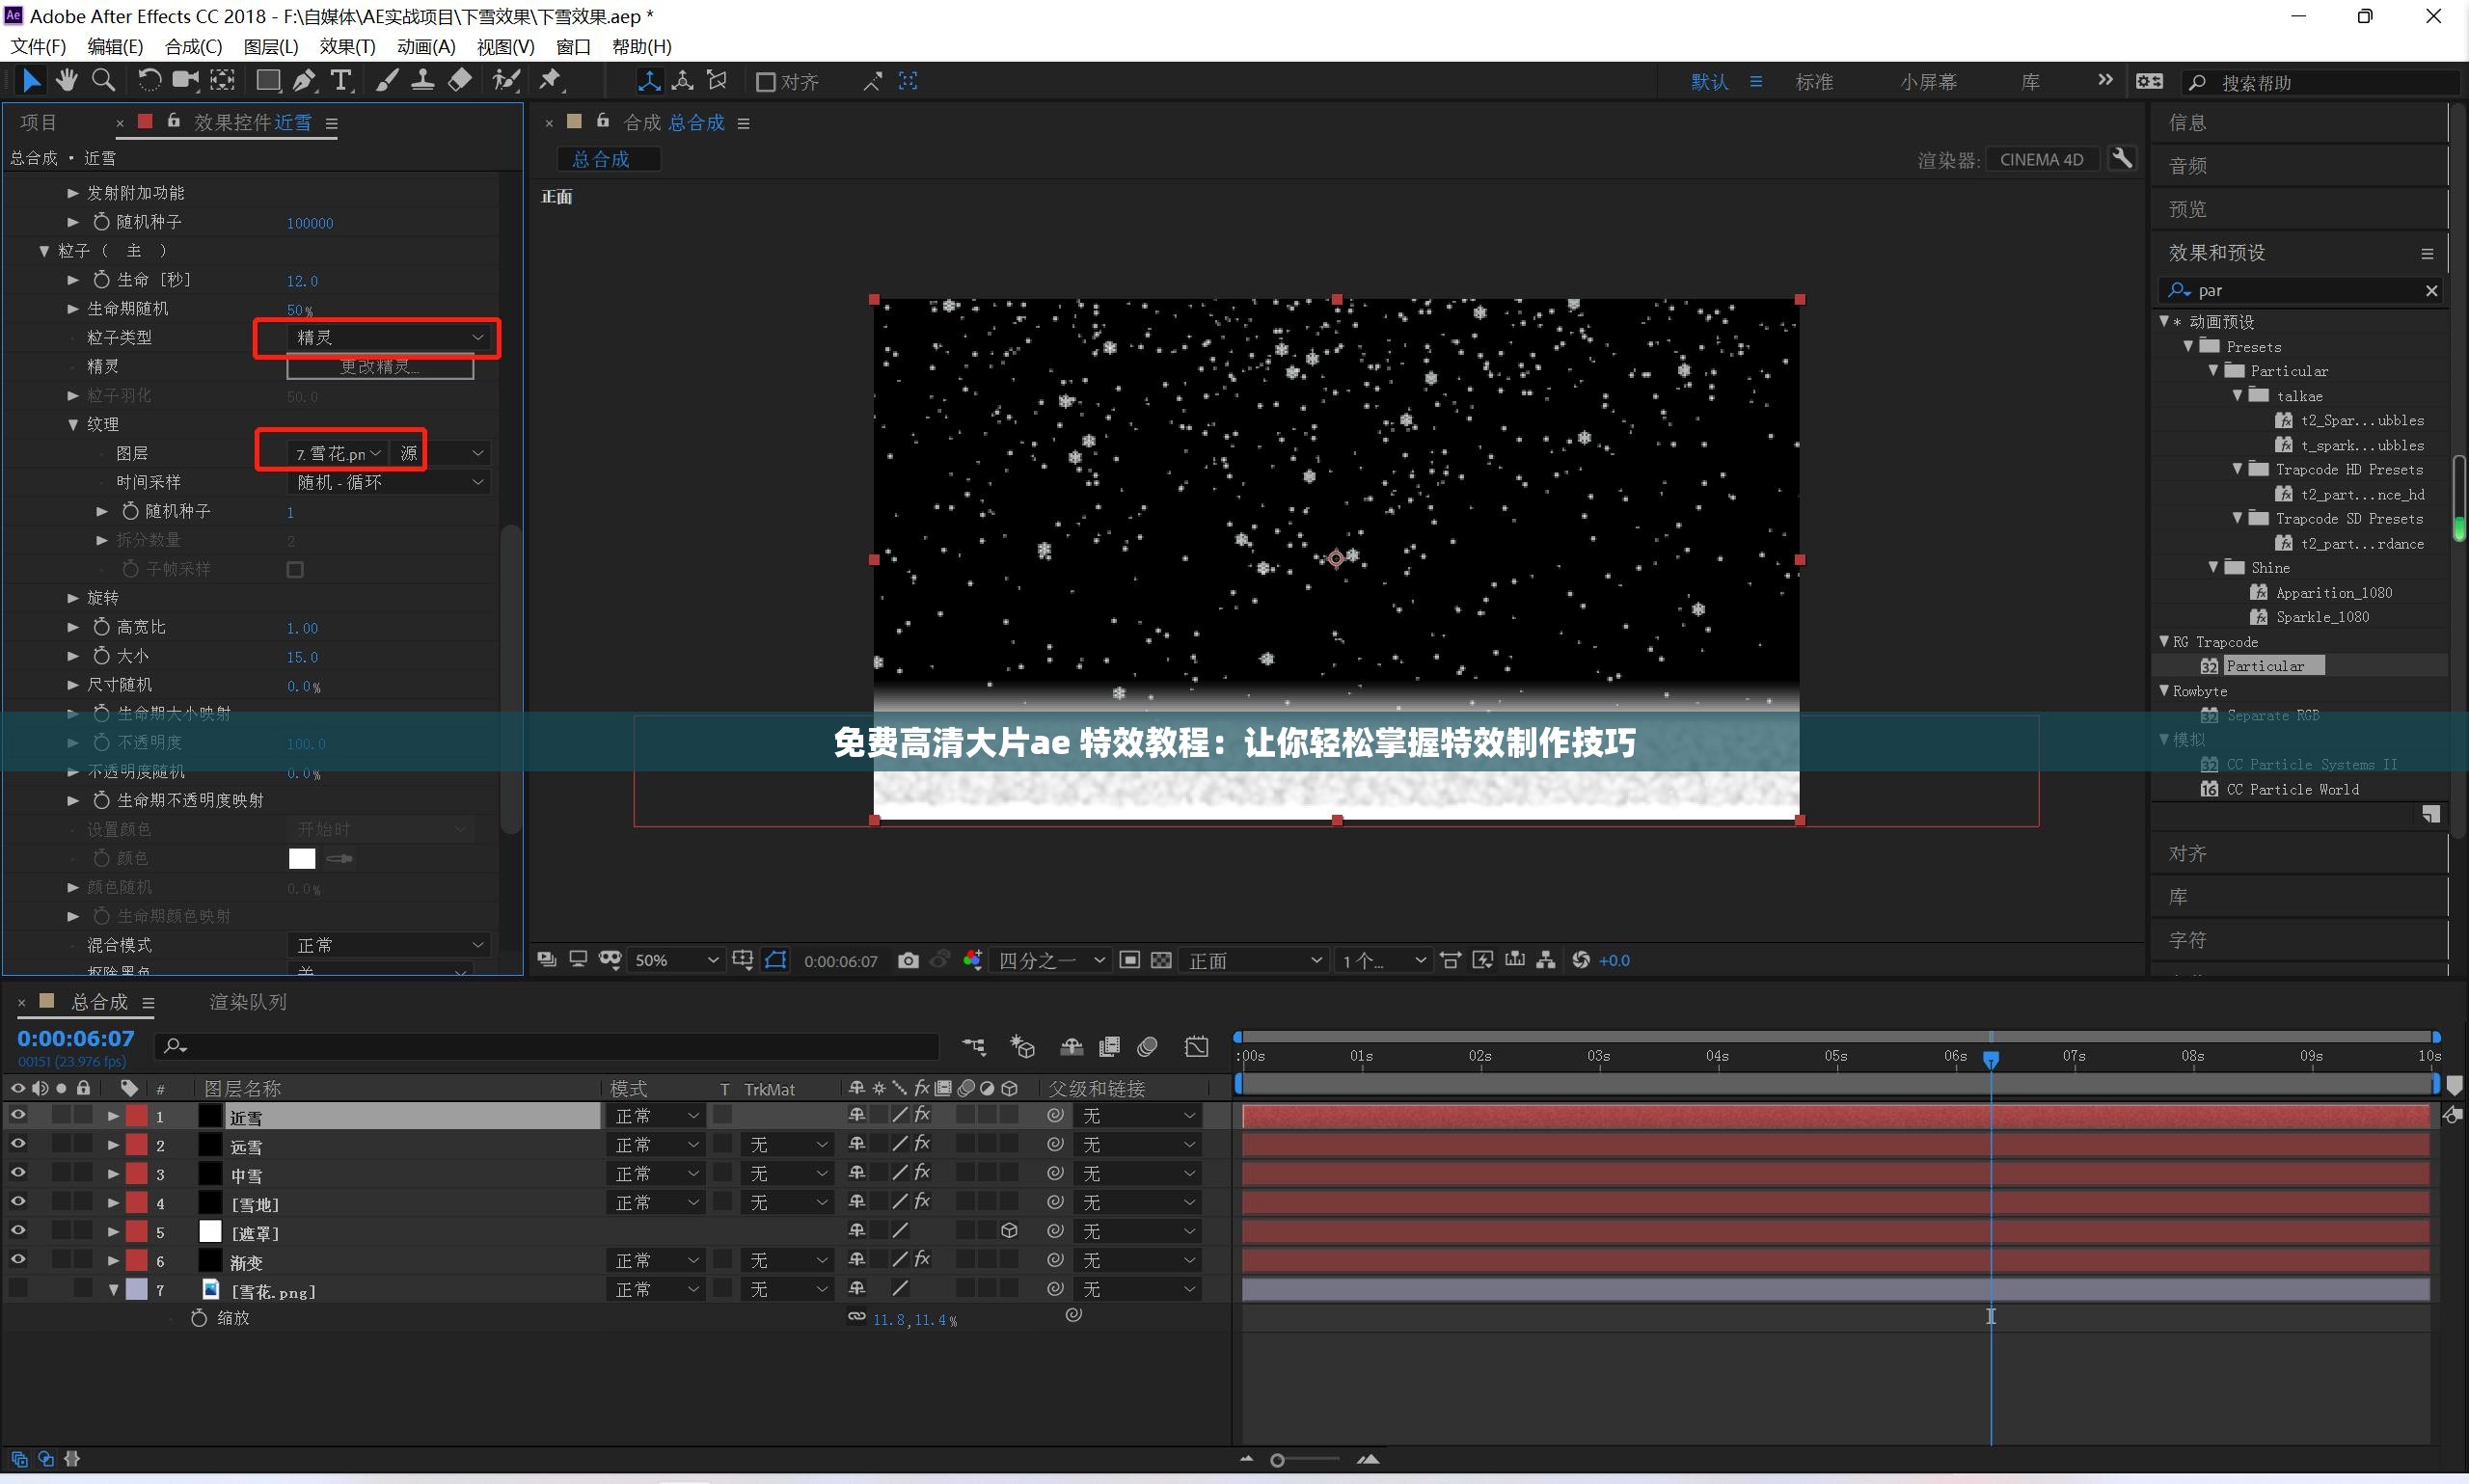Switch to the 标准 workspace
Image resolution: width=2469 pixels, height=1484 pixels.
[x=1814, y=82]
